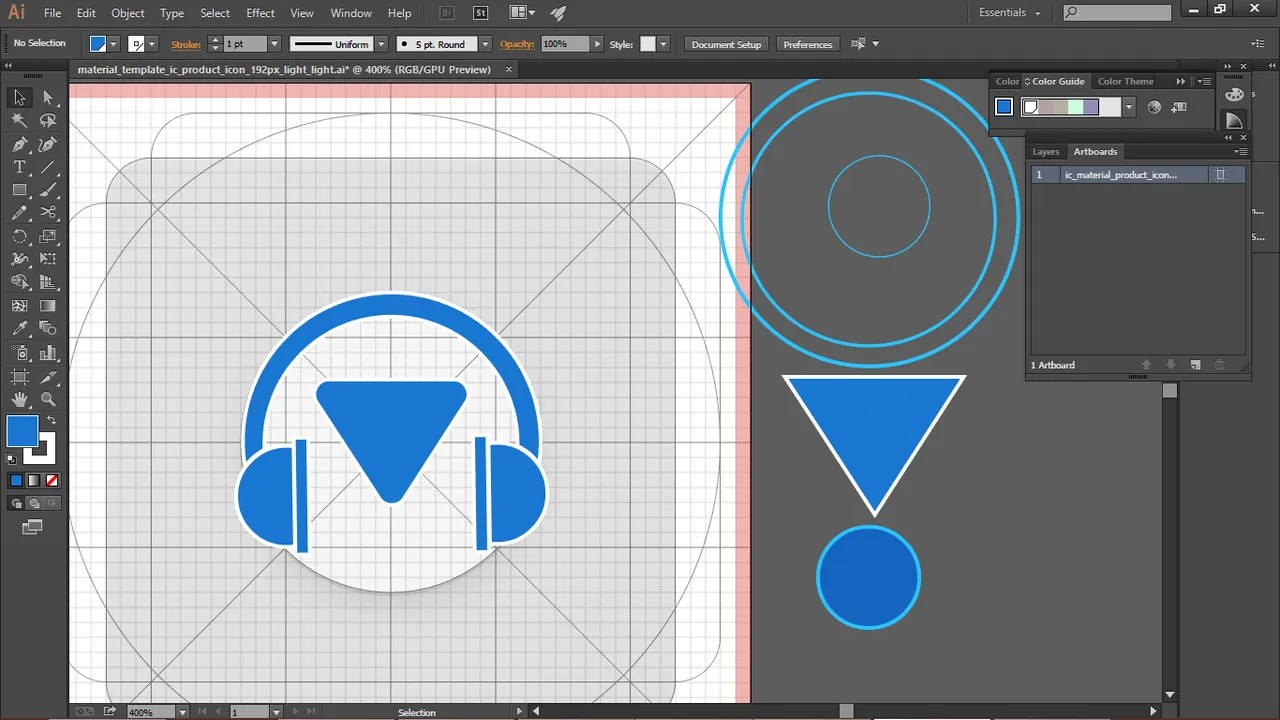Open Adobe Bridge from the Br icon
1280x720 pixels.
[449, 13]
